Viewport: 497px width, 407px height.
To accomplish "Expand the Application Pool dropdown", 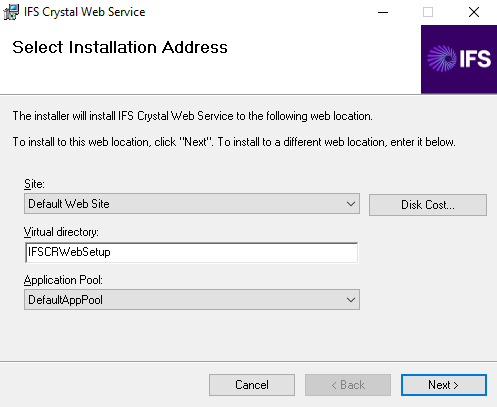I will point(192,300).
